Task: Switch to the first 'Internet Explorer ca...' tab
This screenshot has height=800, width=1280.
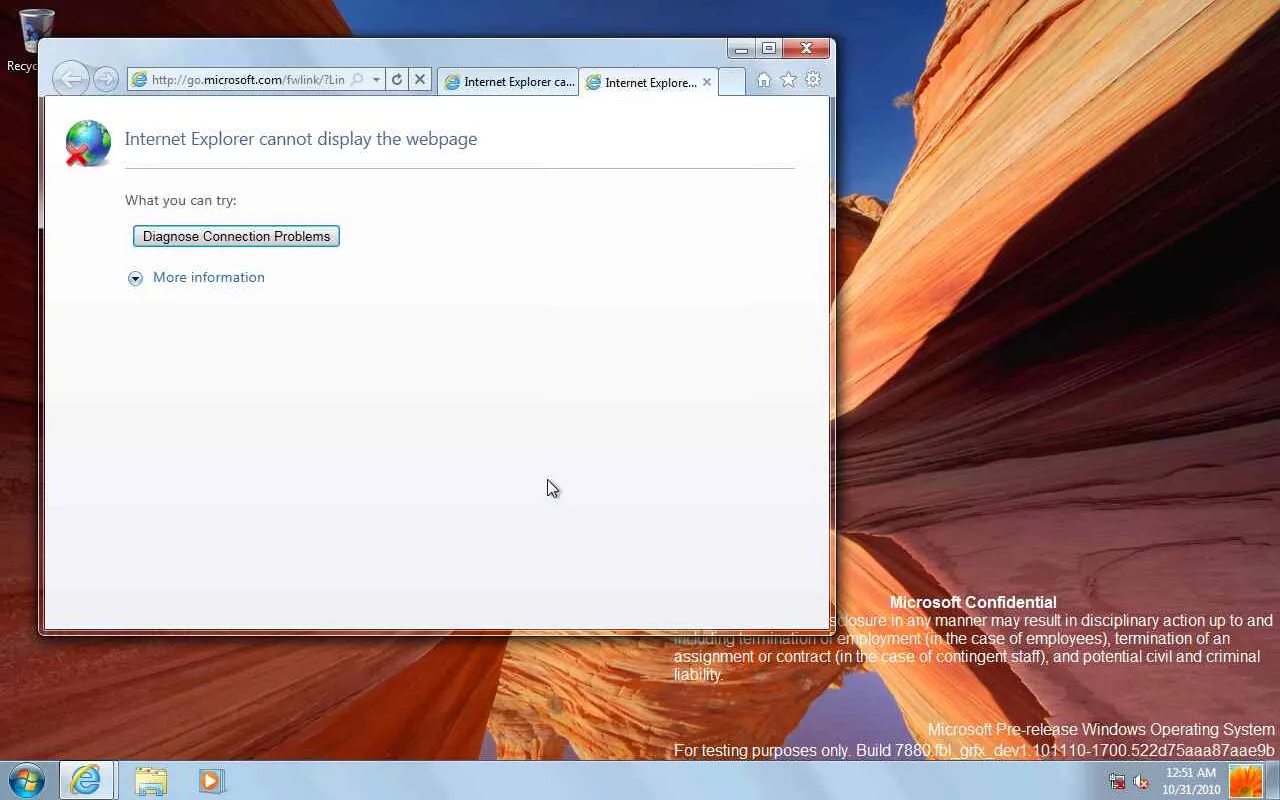Action: click(509, 82)
